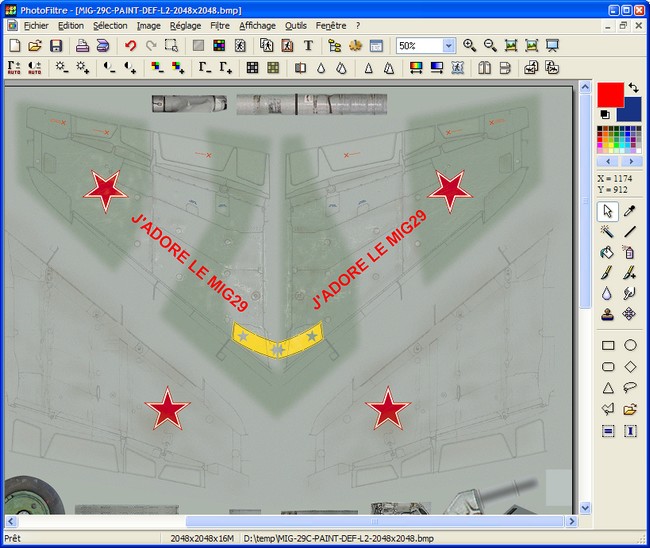Click the red foreground color swatch
This screenshot has width=650, height=548.
[610, 95]
